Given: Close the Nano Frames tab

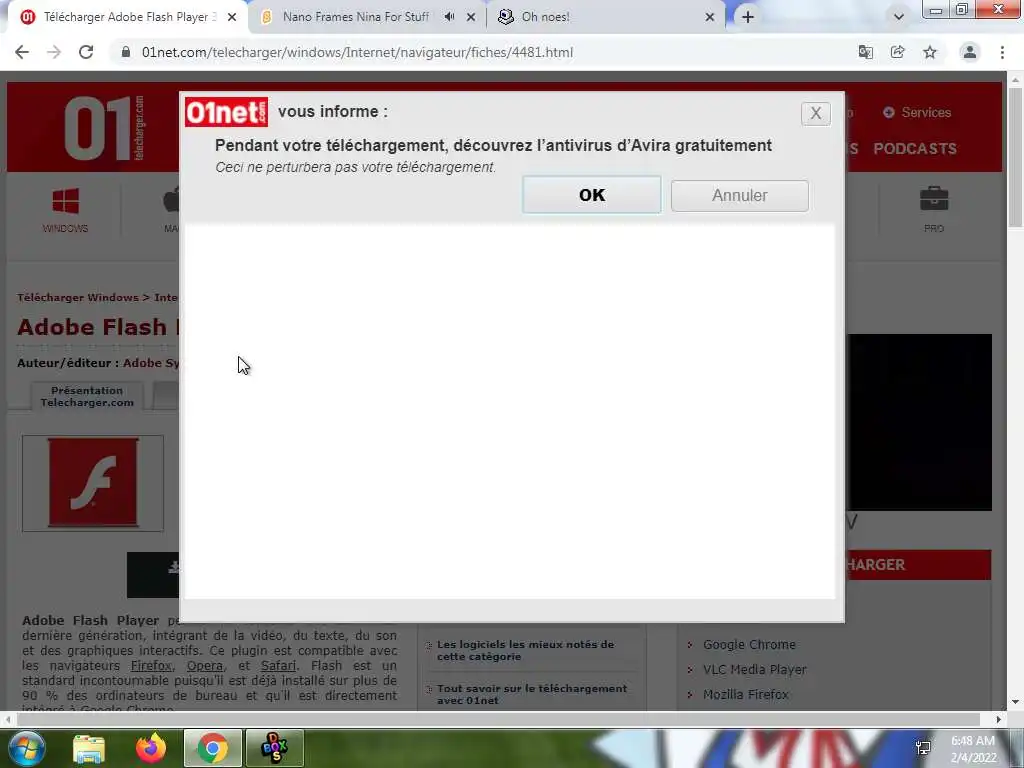Looking at the screenshot, I should tap(471, 17).
